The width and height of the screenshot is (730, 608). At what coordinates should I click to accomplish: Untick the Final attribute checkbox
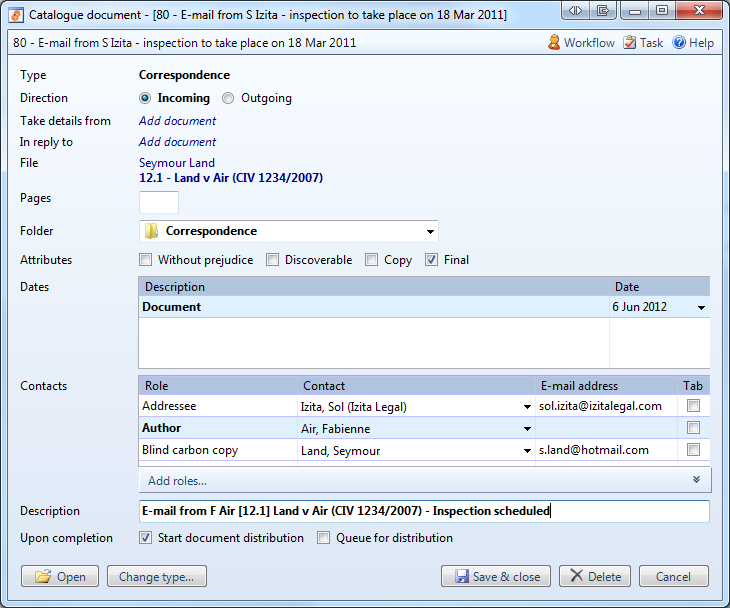click(431, 260)
